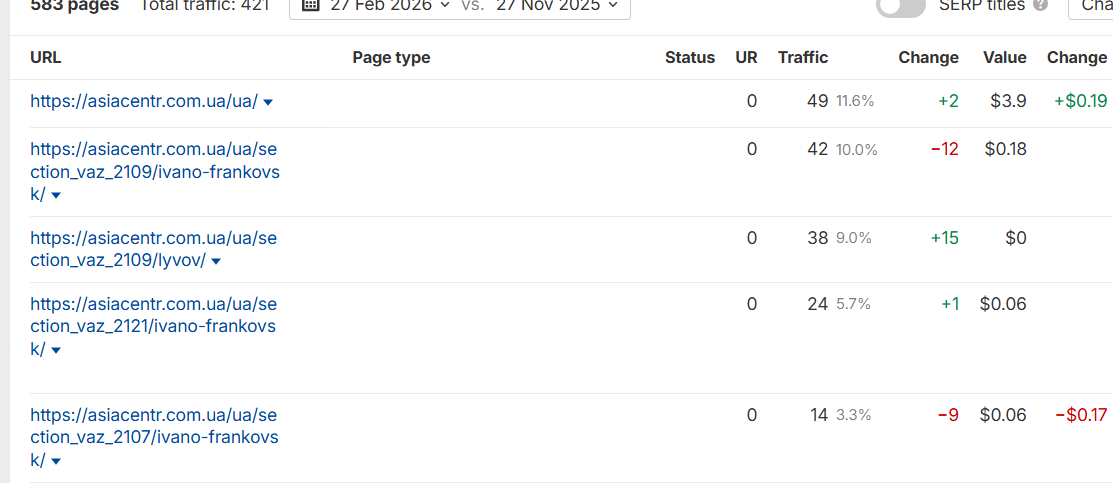Image resolution: width=1113 pixels, height=483 pixels.
Task: Click the URL column header
Action: (46, 57)
